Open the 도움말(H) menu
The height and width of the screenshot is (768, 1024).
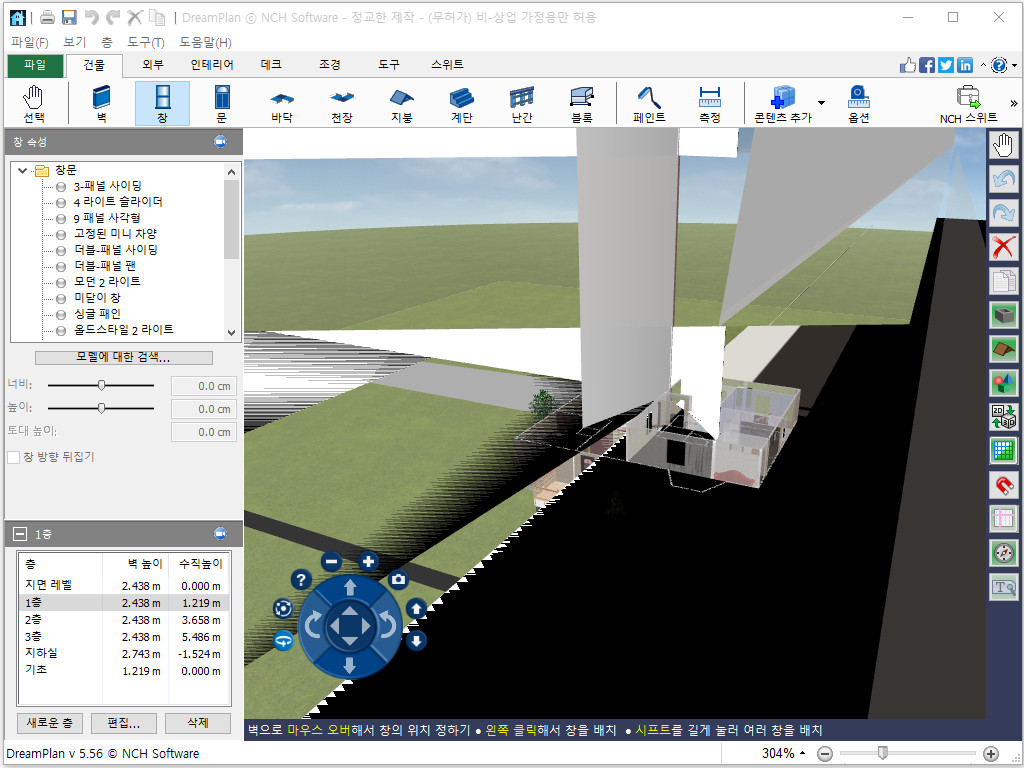coord(205,42)
